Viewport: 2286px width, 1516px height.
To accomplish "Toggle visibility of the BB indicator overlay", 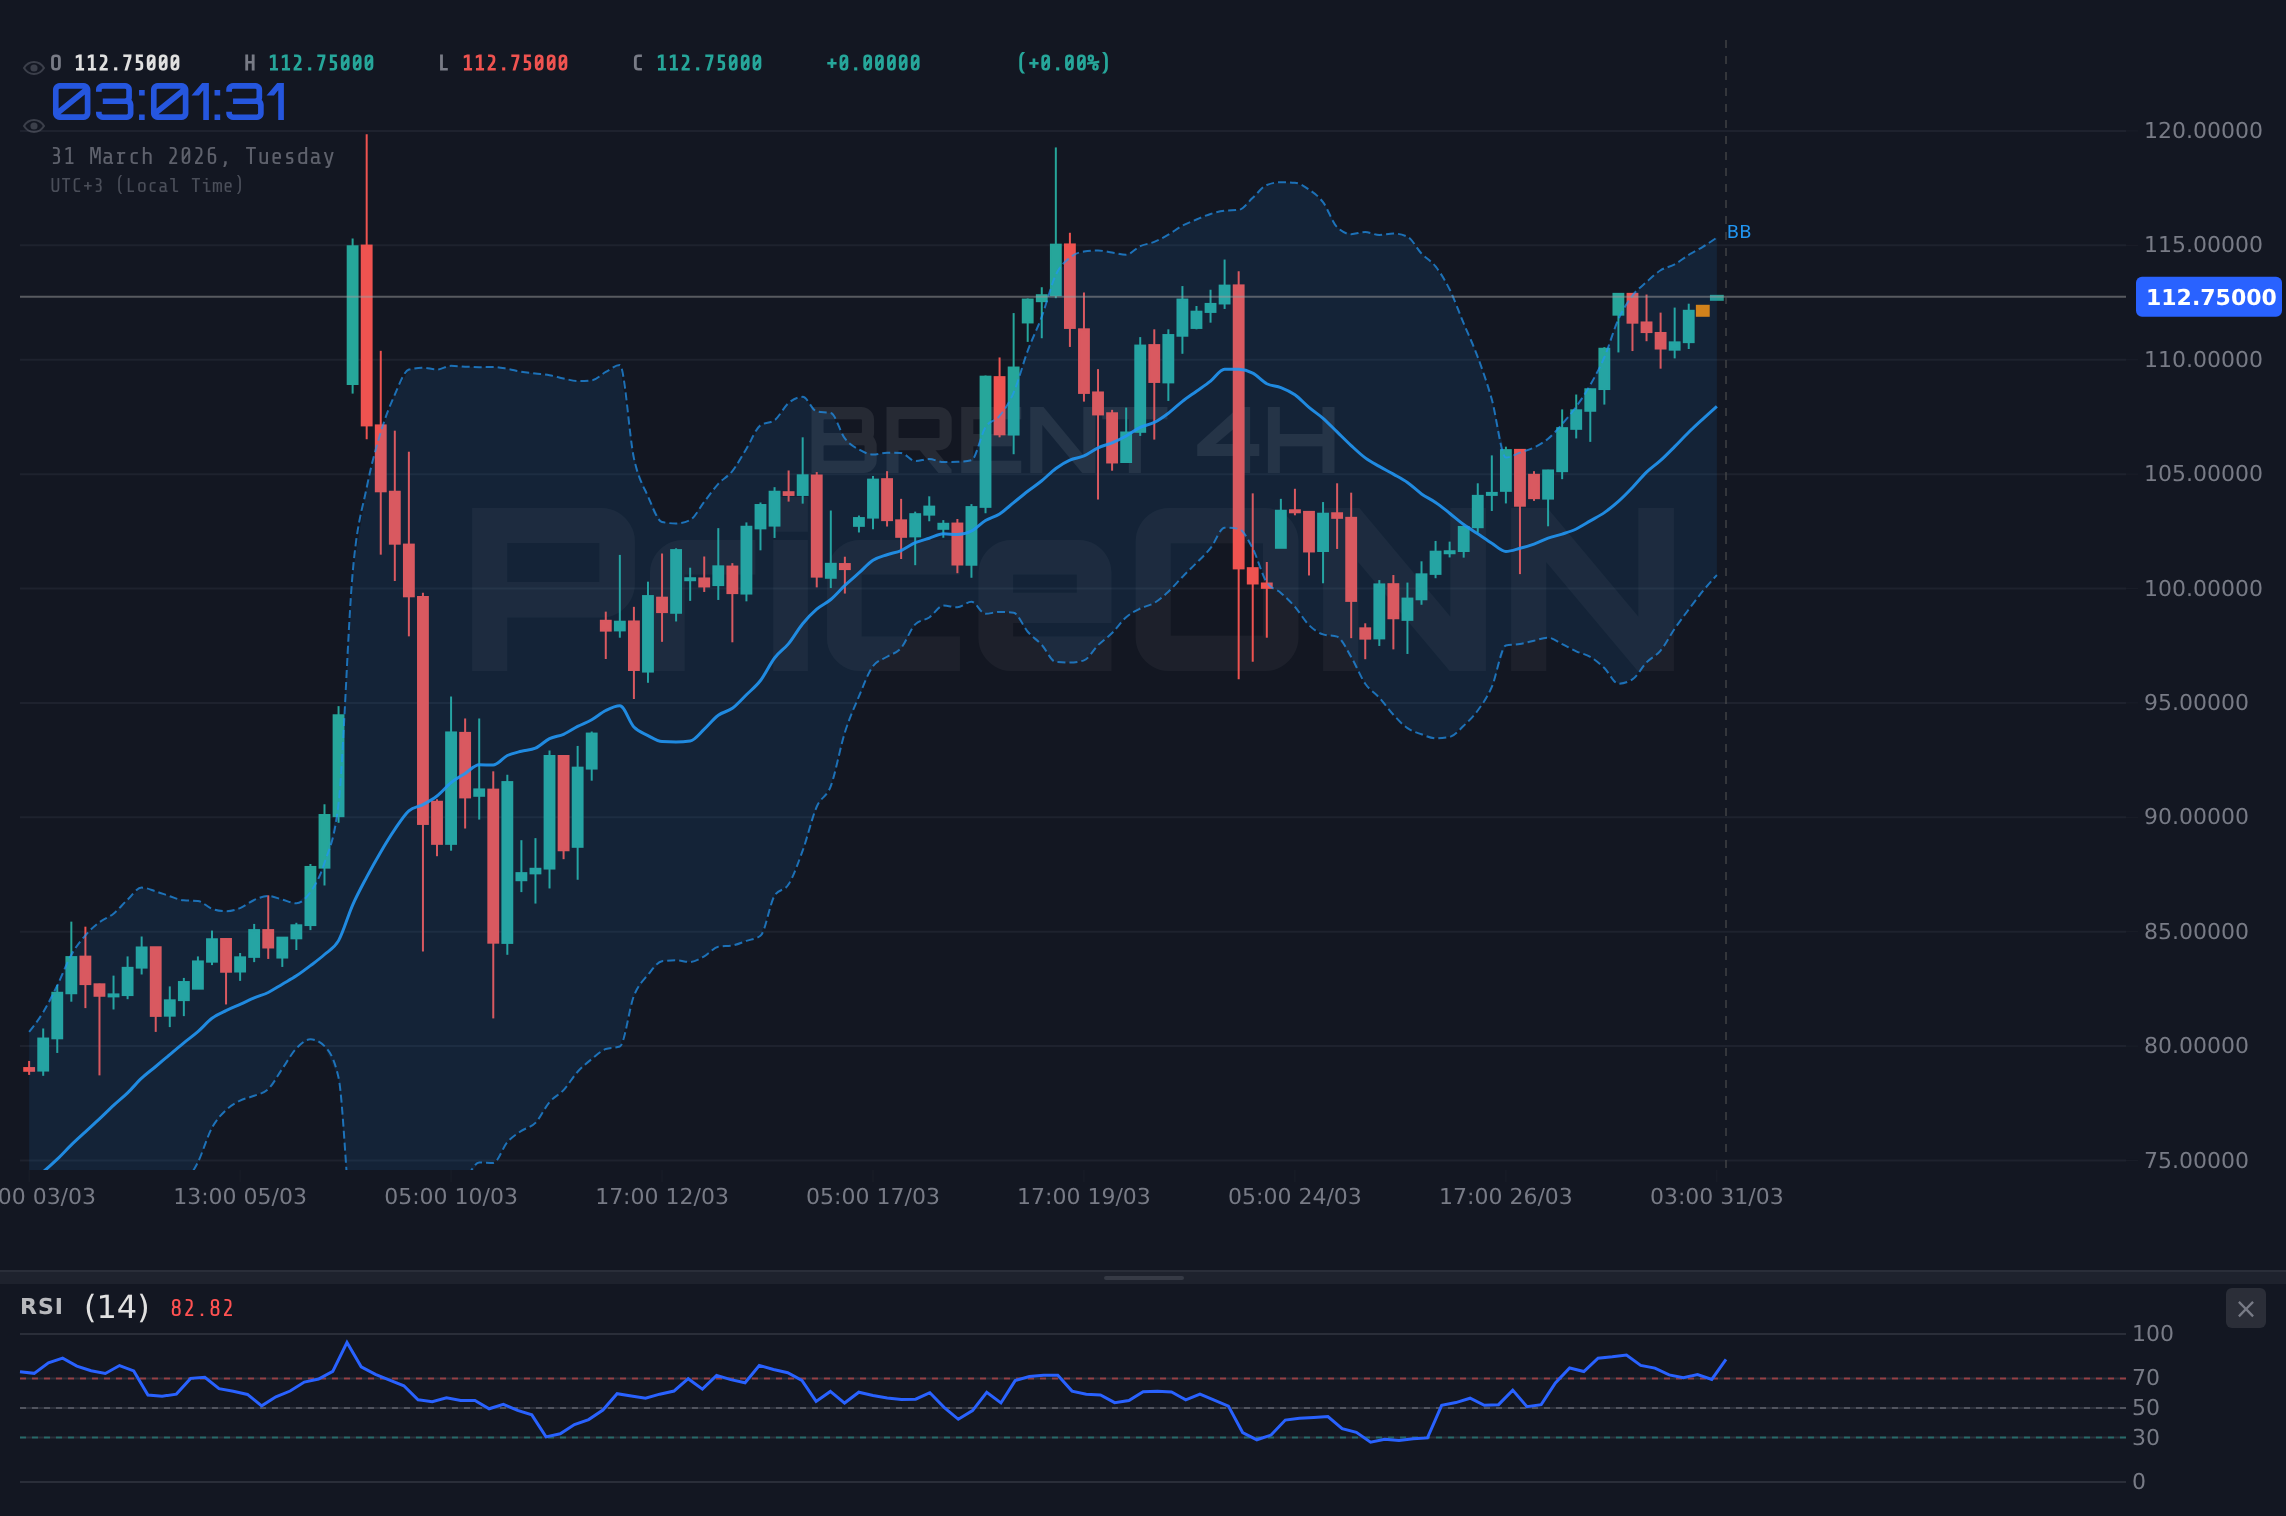I will click(x=33, y=125).
